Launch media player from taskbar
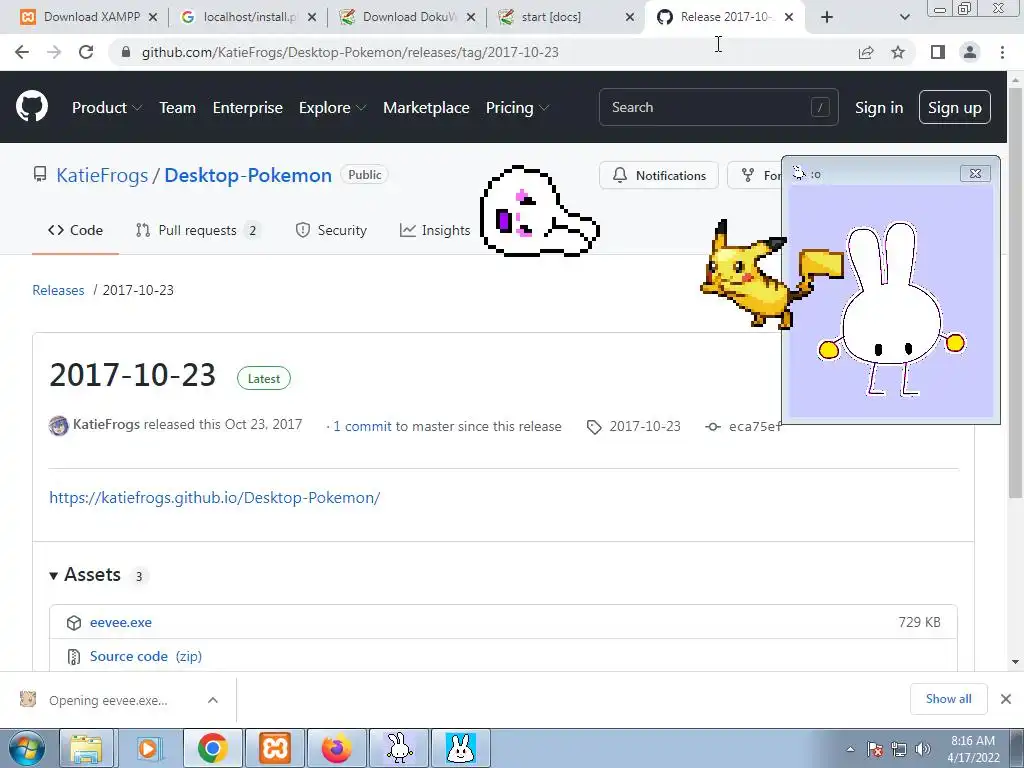The height and width of the screenshot is (768, 1024). [x=148, y=748]
